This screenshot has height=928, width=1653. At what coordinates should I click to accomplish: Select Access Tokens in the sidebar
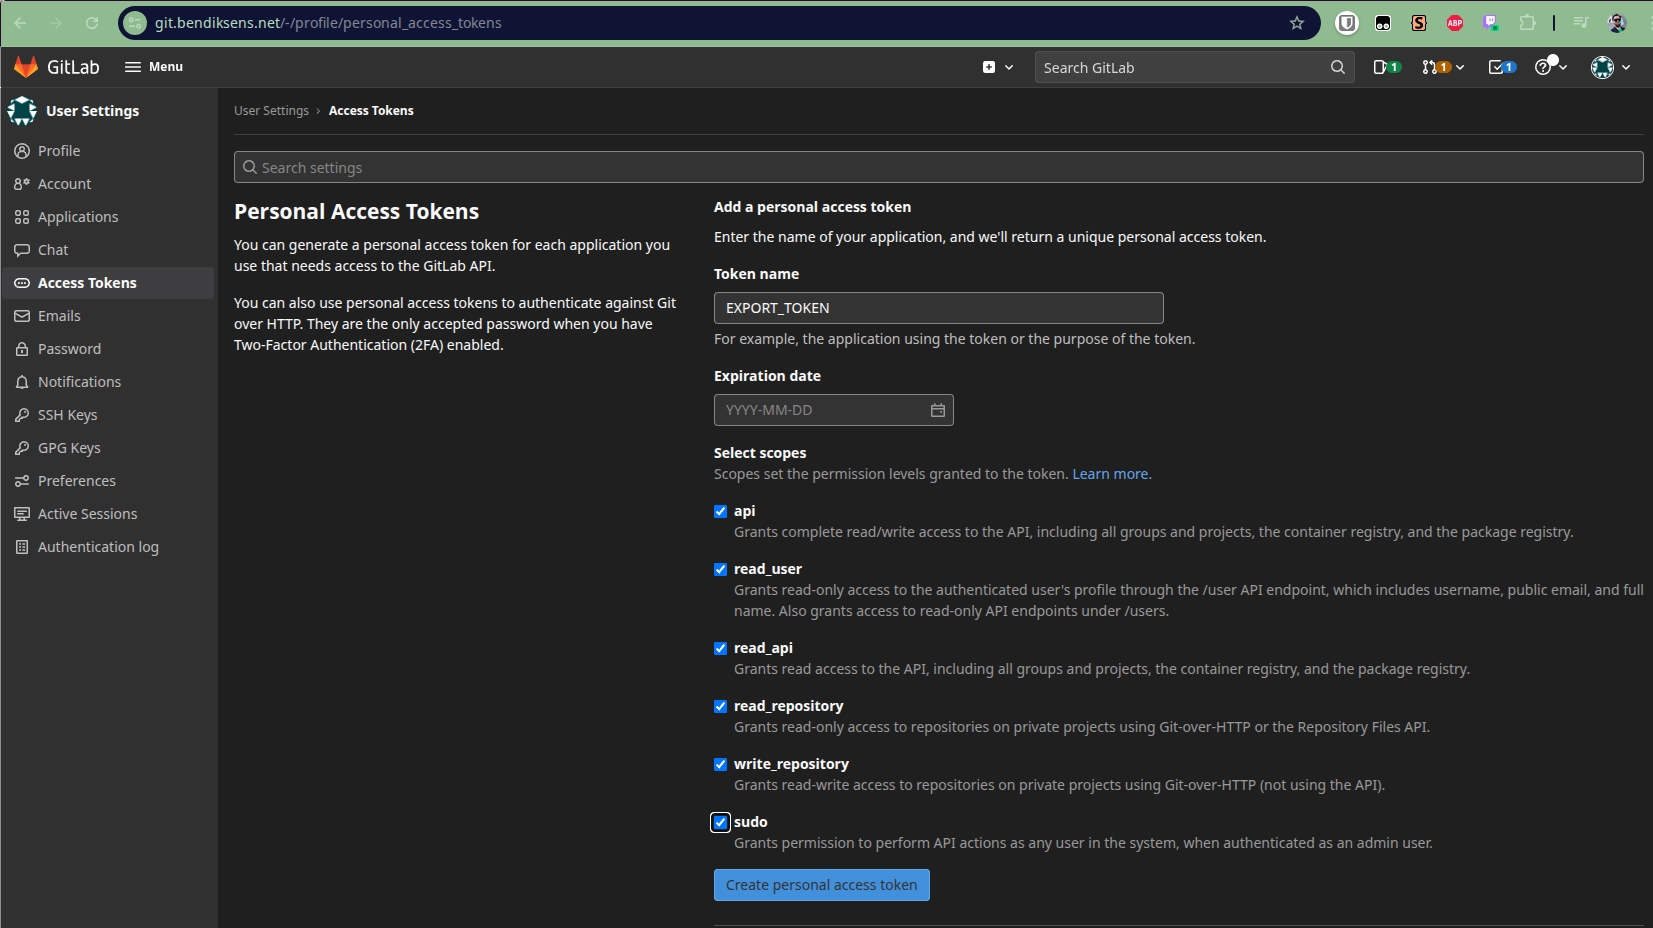(x=108, y=283)
